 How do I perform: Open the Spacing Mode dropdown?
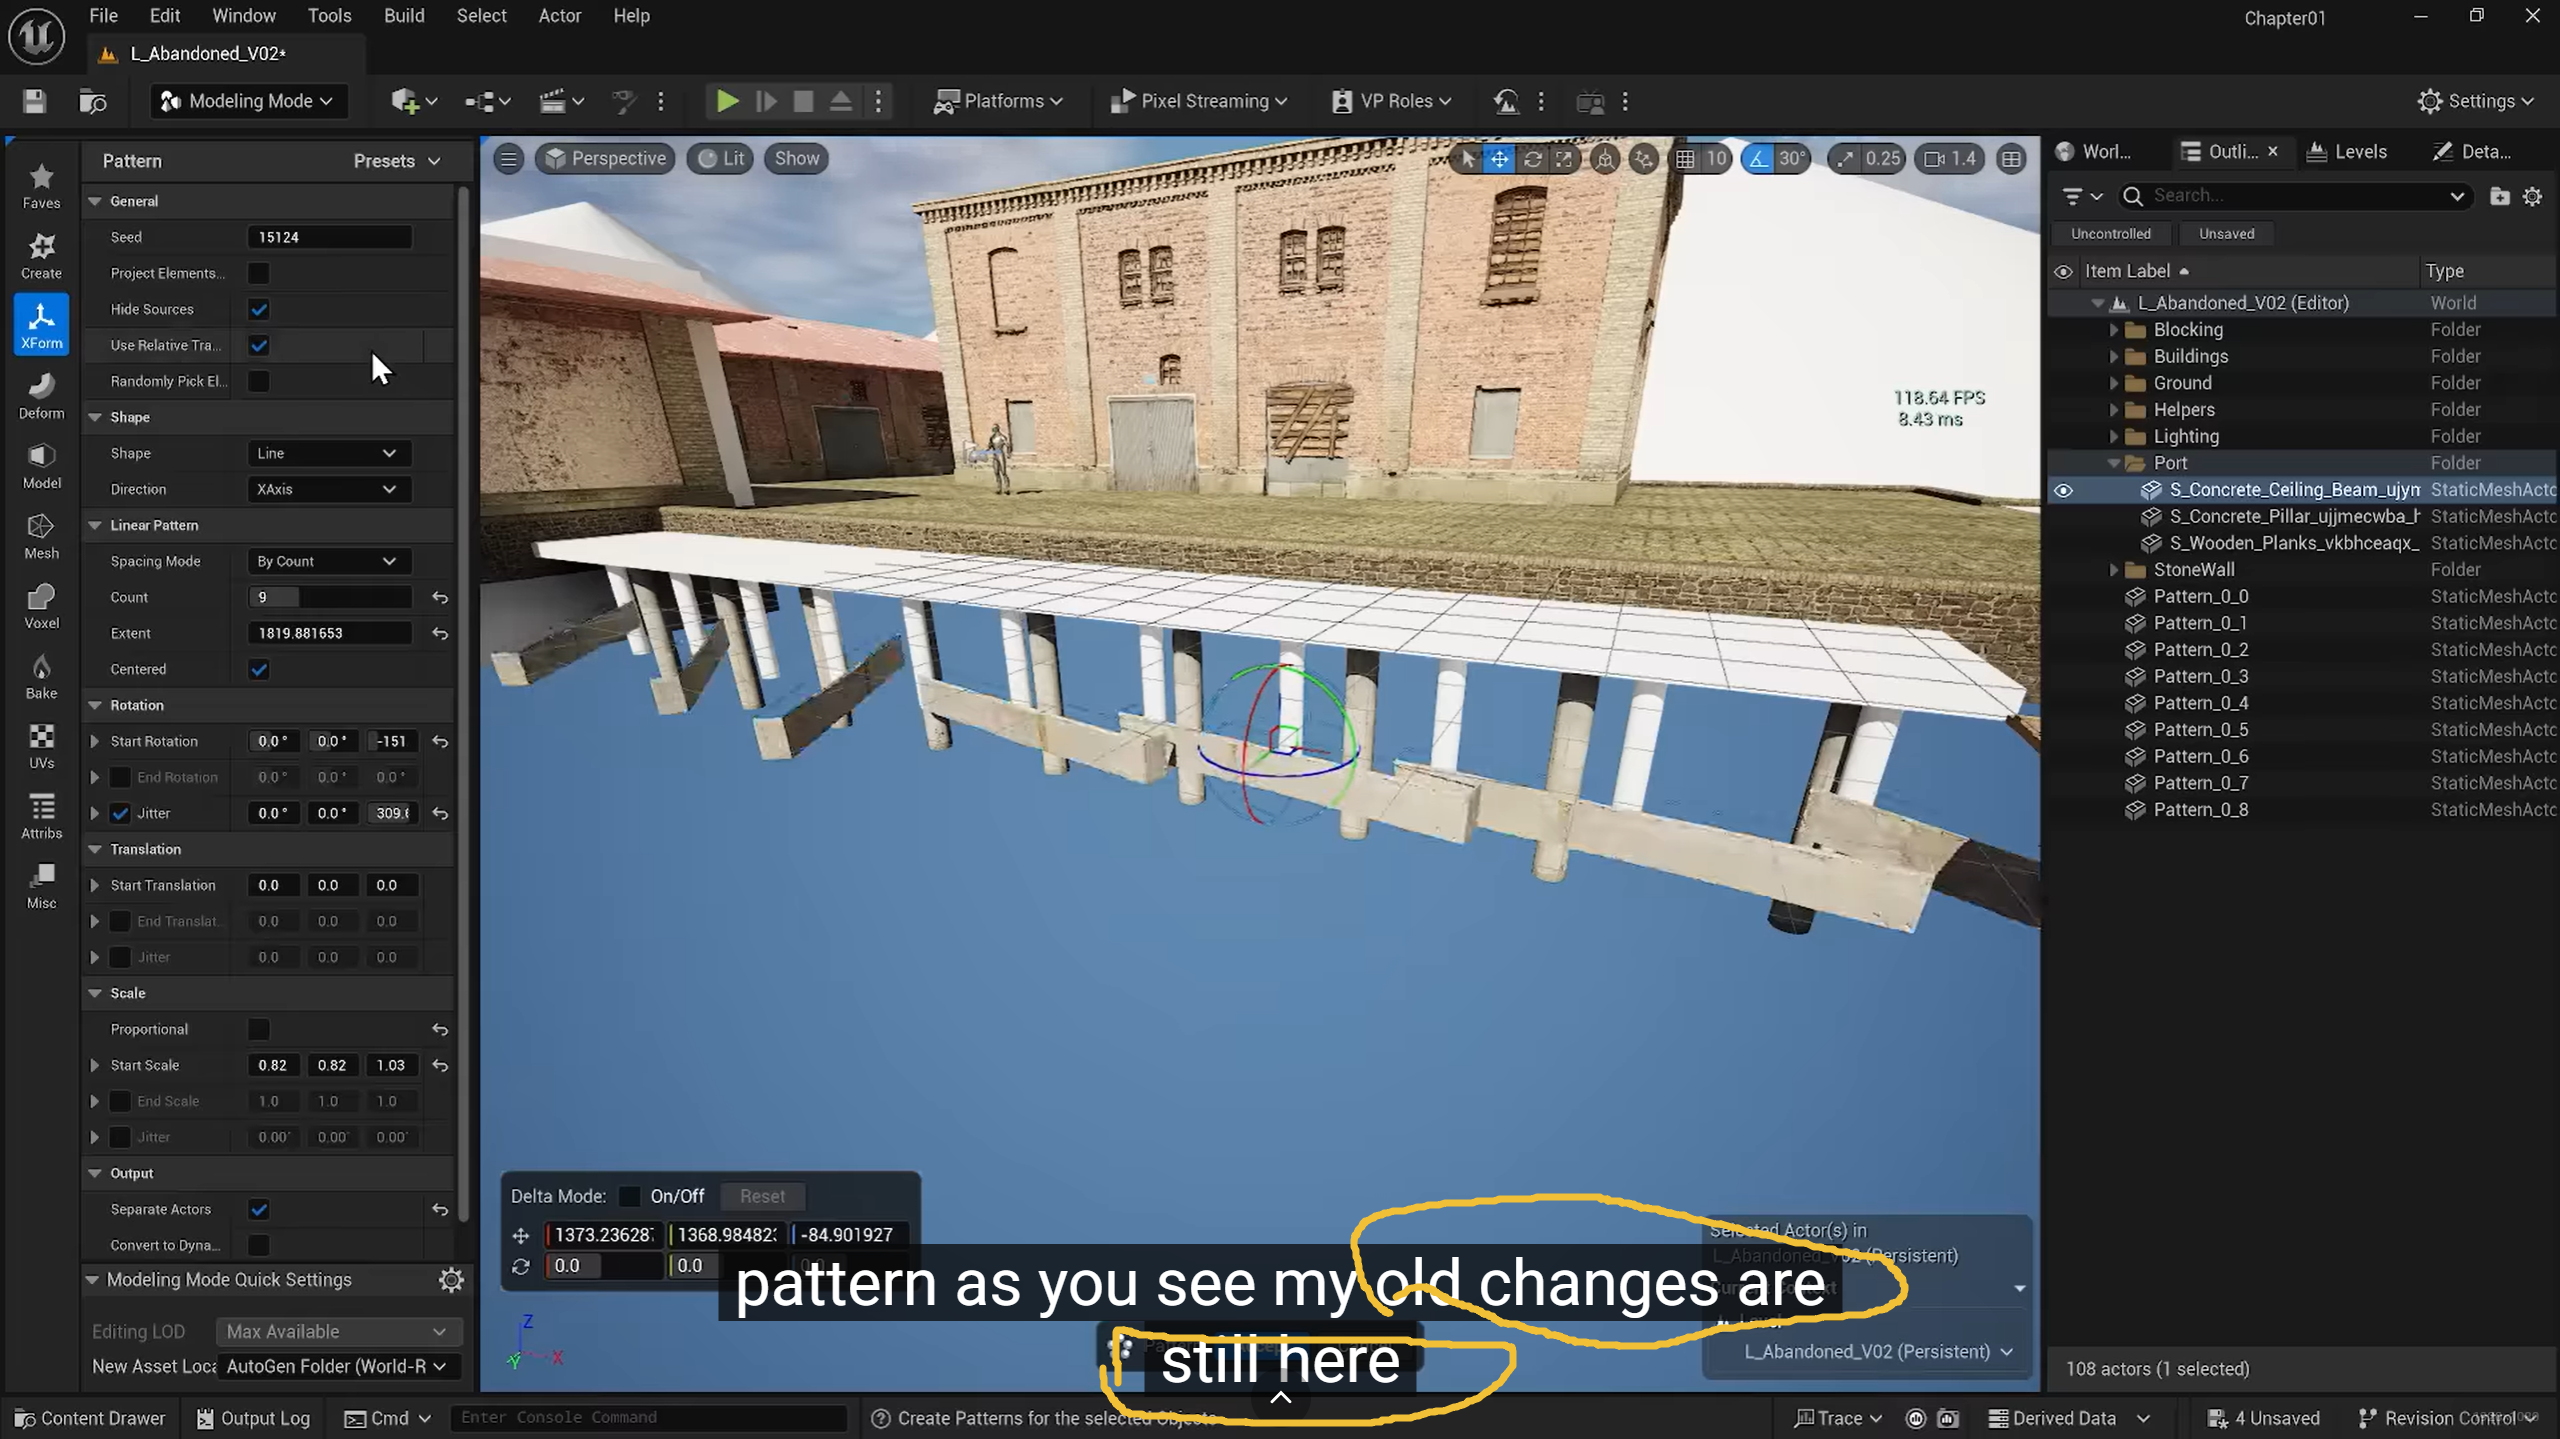tap(327, 561)
